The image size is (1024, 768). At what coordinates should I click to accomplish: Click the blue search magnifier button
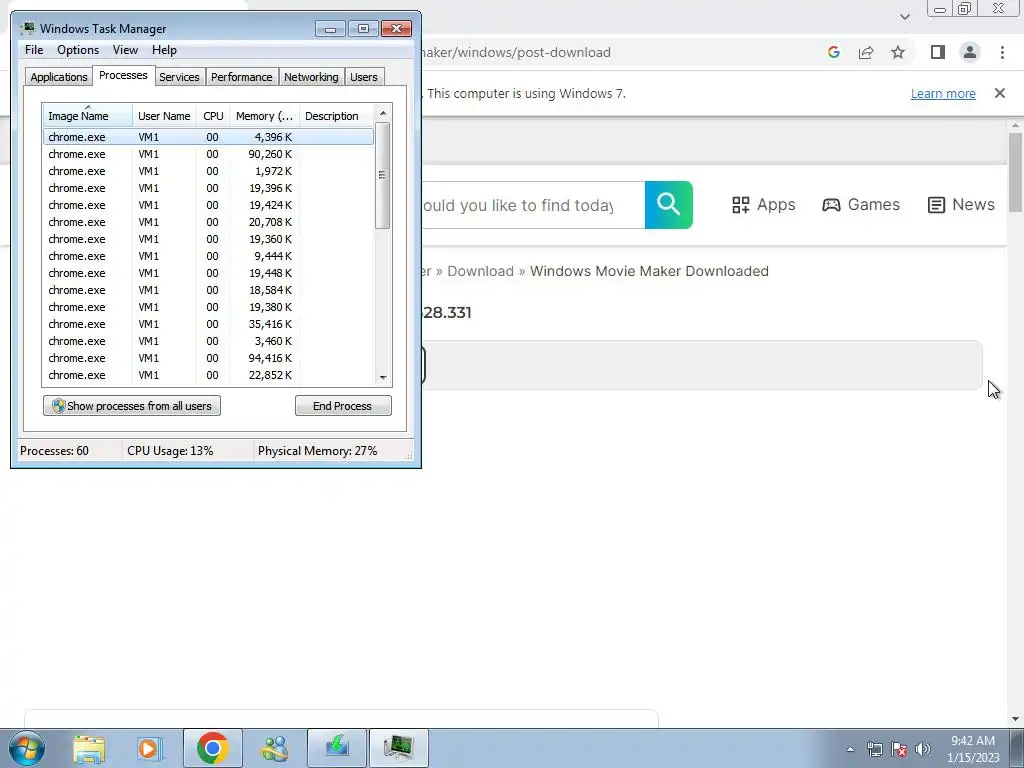tap(669, 205)
